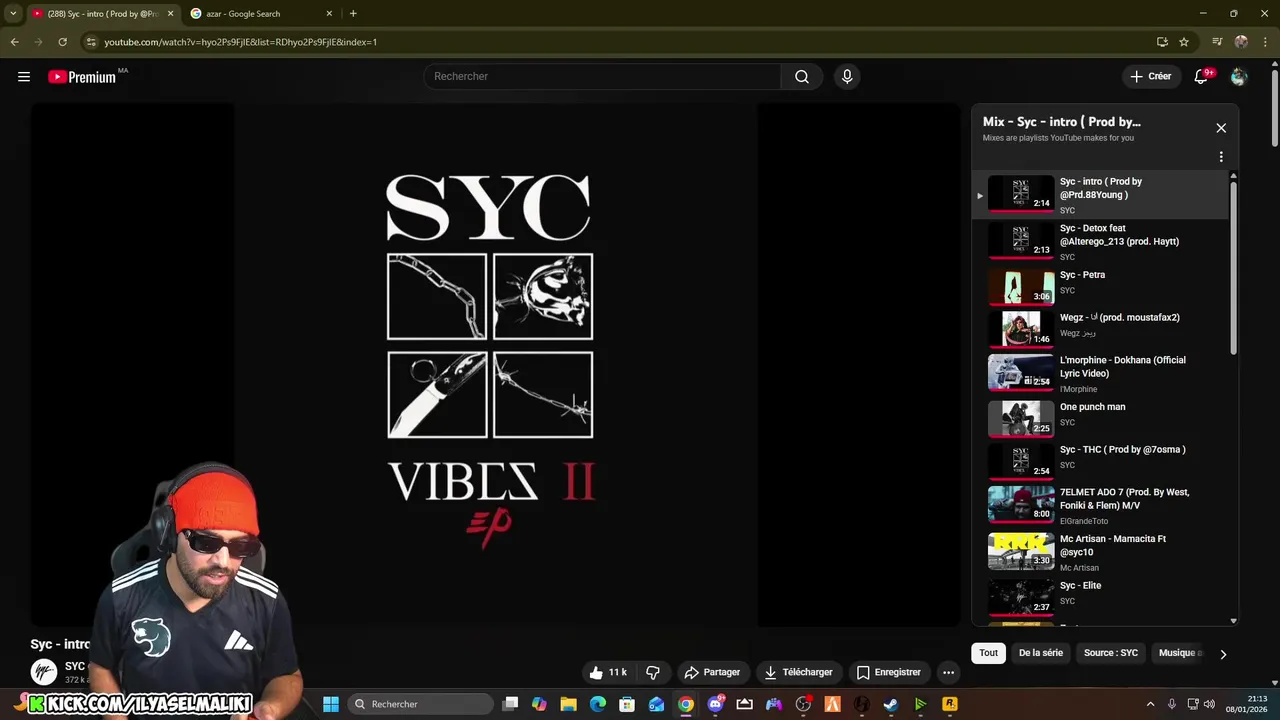Open Discord from the taskbar

715,704
